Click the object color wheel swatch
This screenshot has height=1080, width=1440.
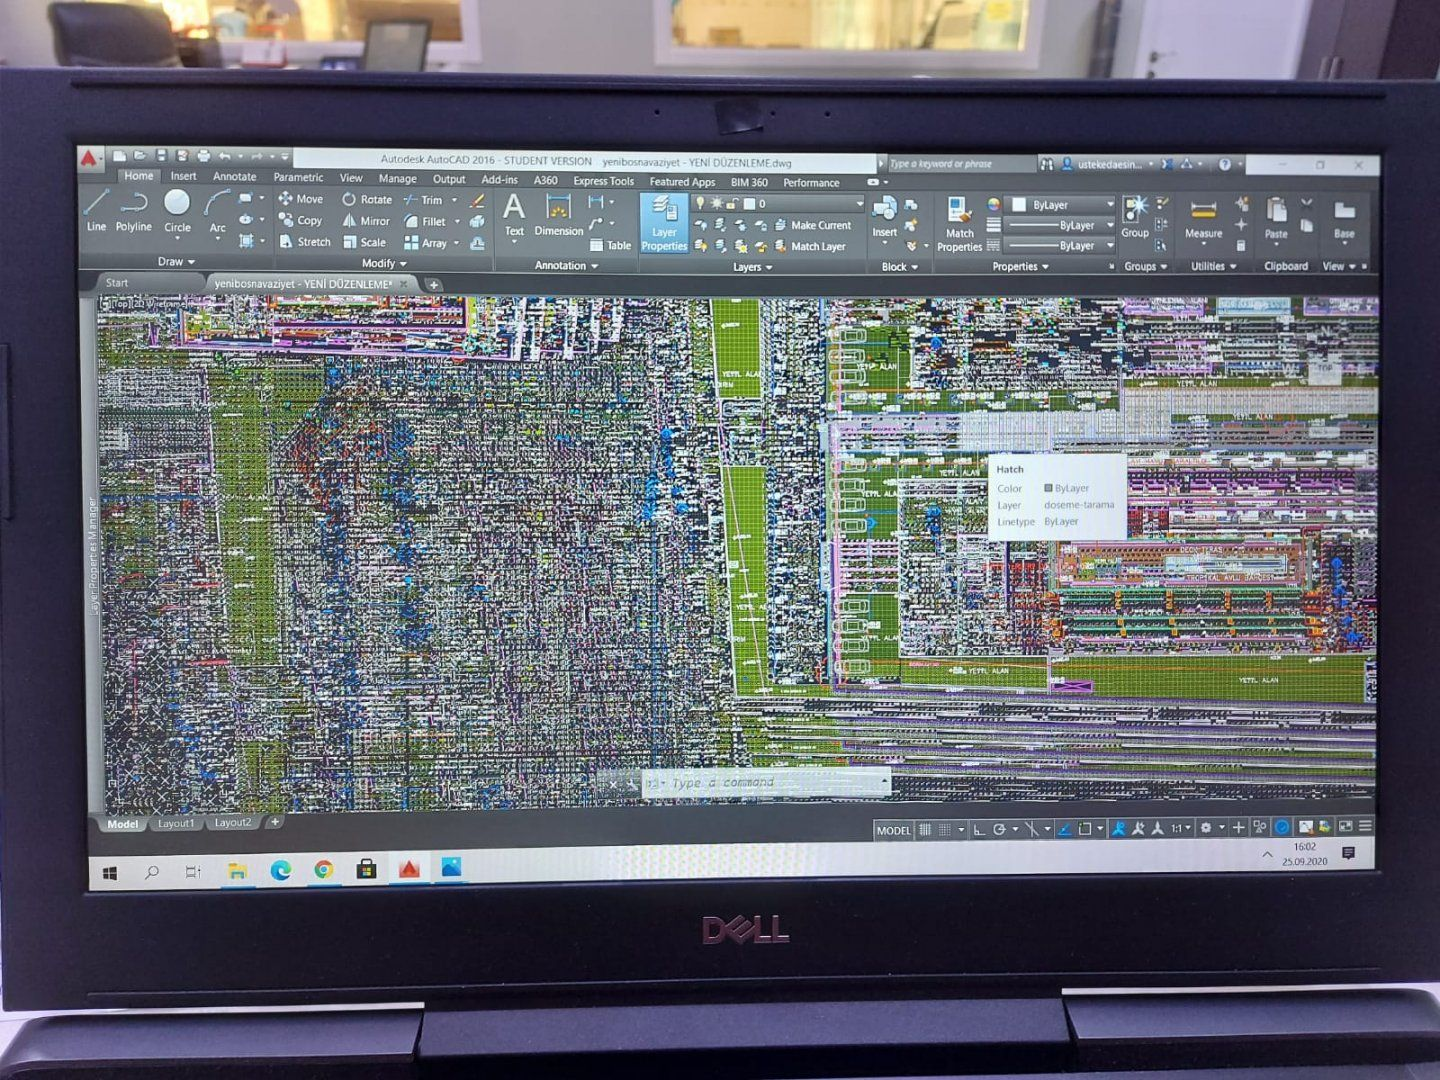[x=994, y=204]
